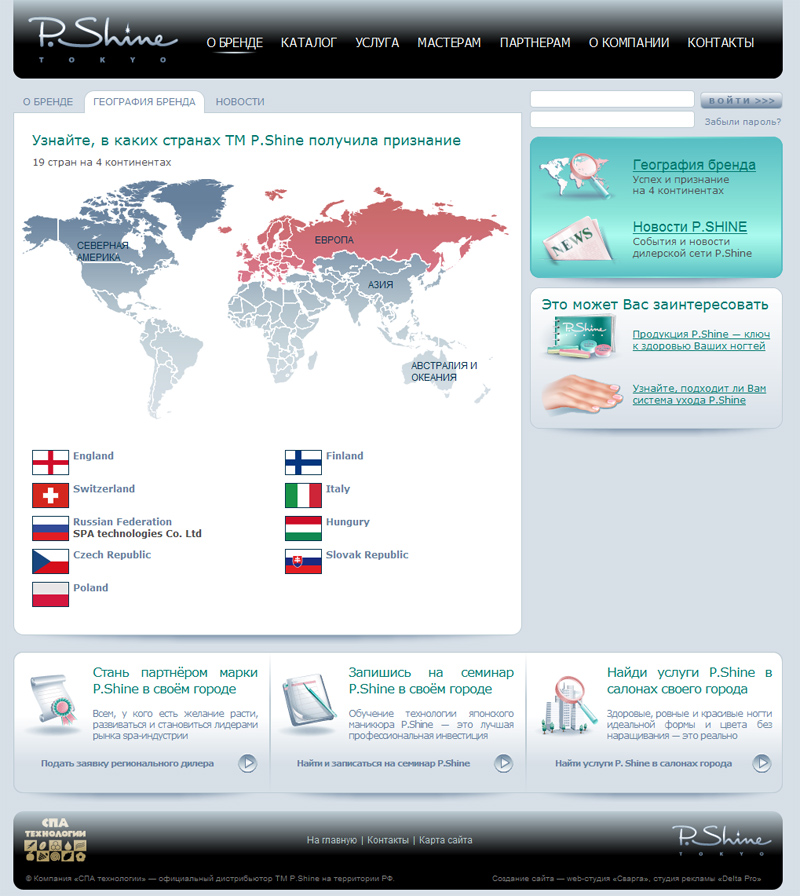Image resolution: width=800 pixels, height=896 pixels.
Task: Open Карта сайта footer link
Action: 446,840
